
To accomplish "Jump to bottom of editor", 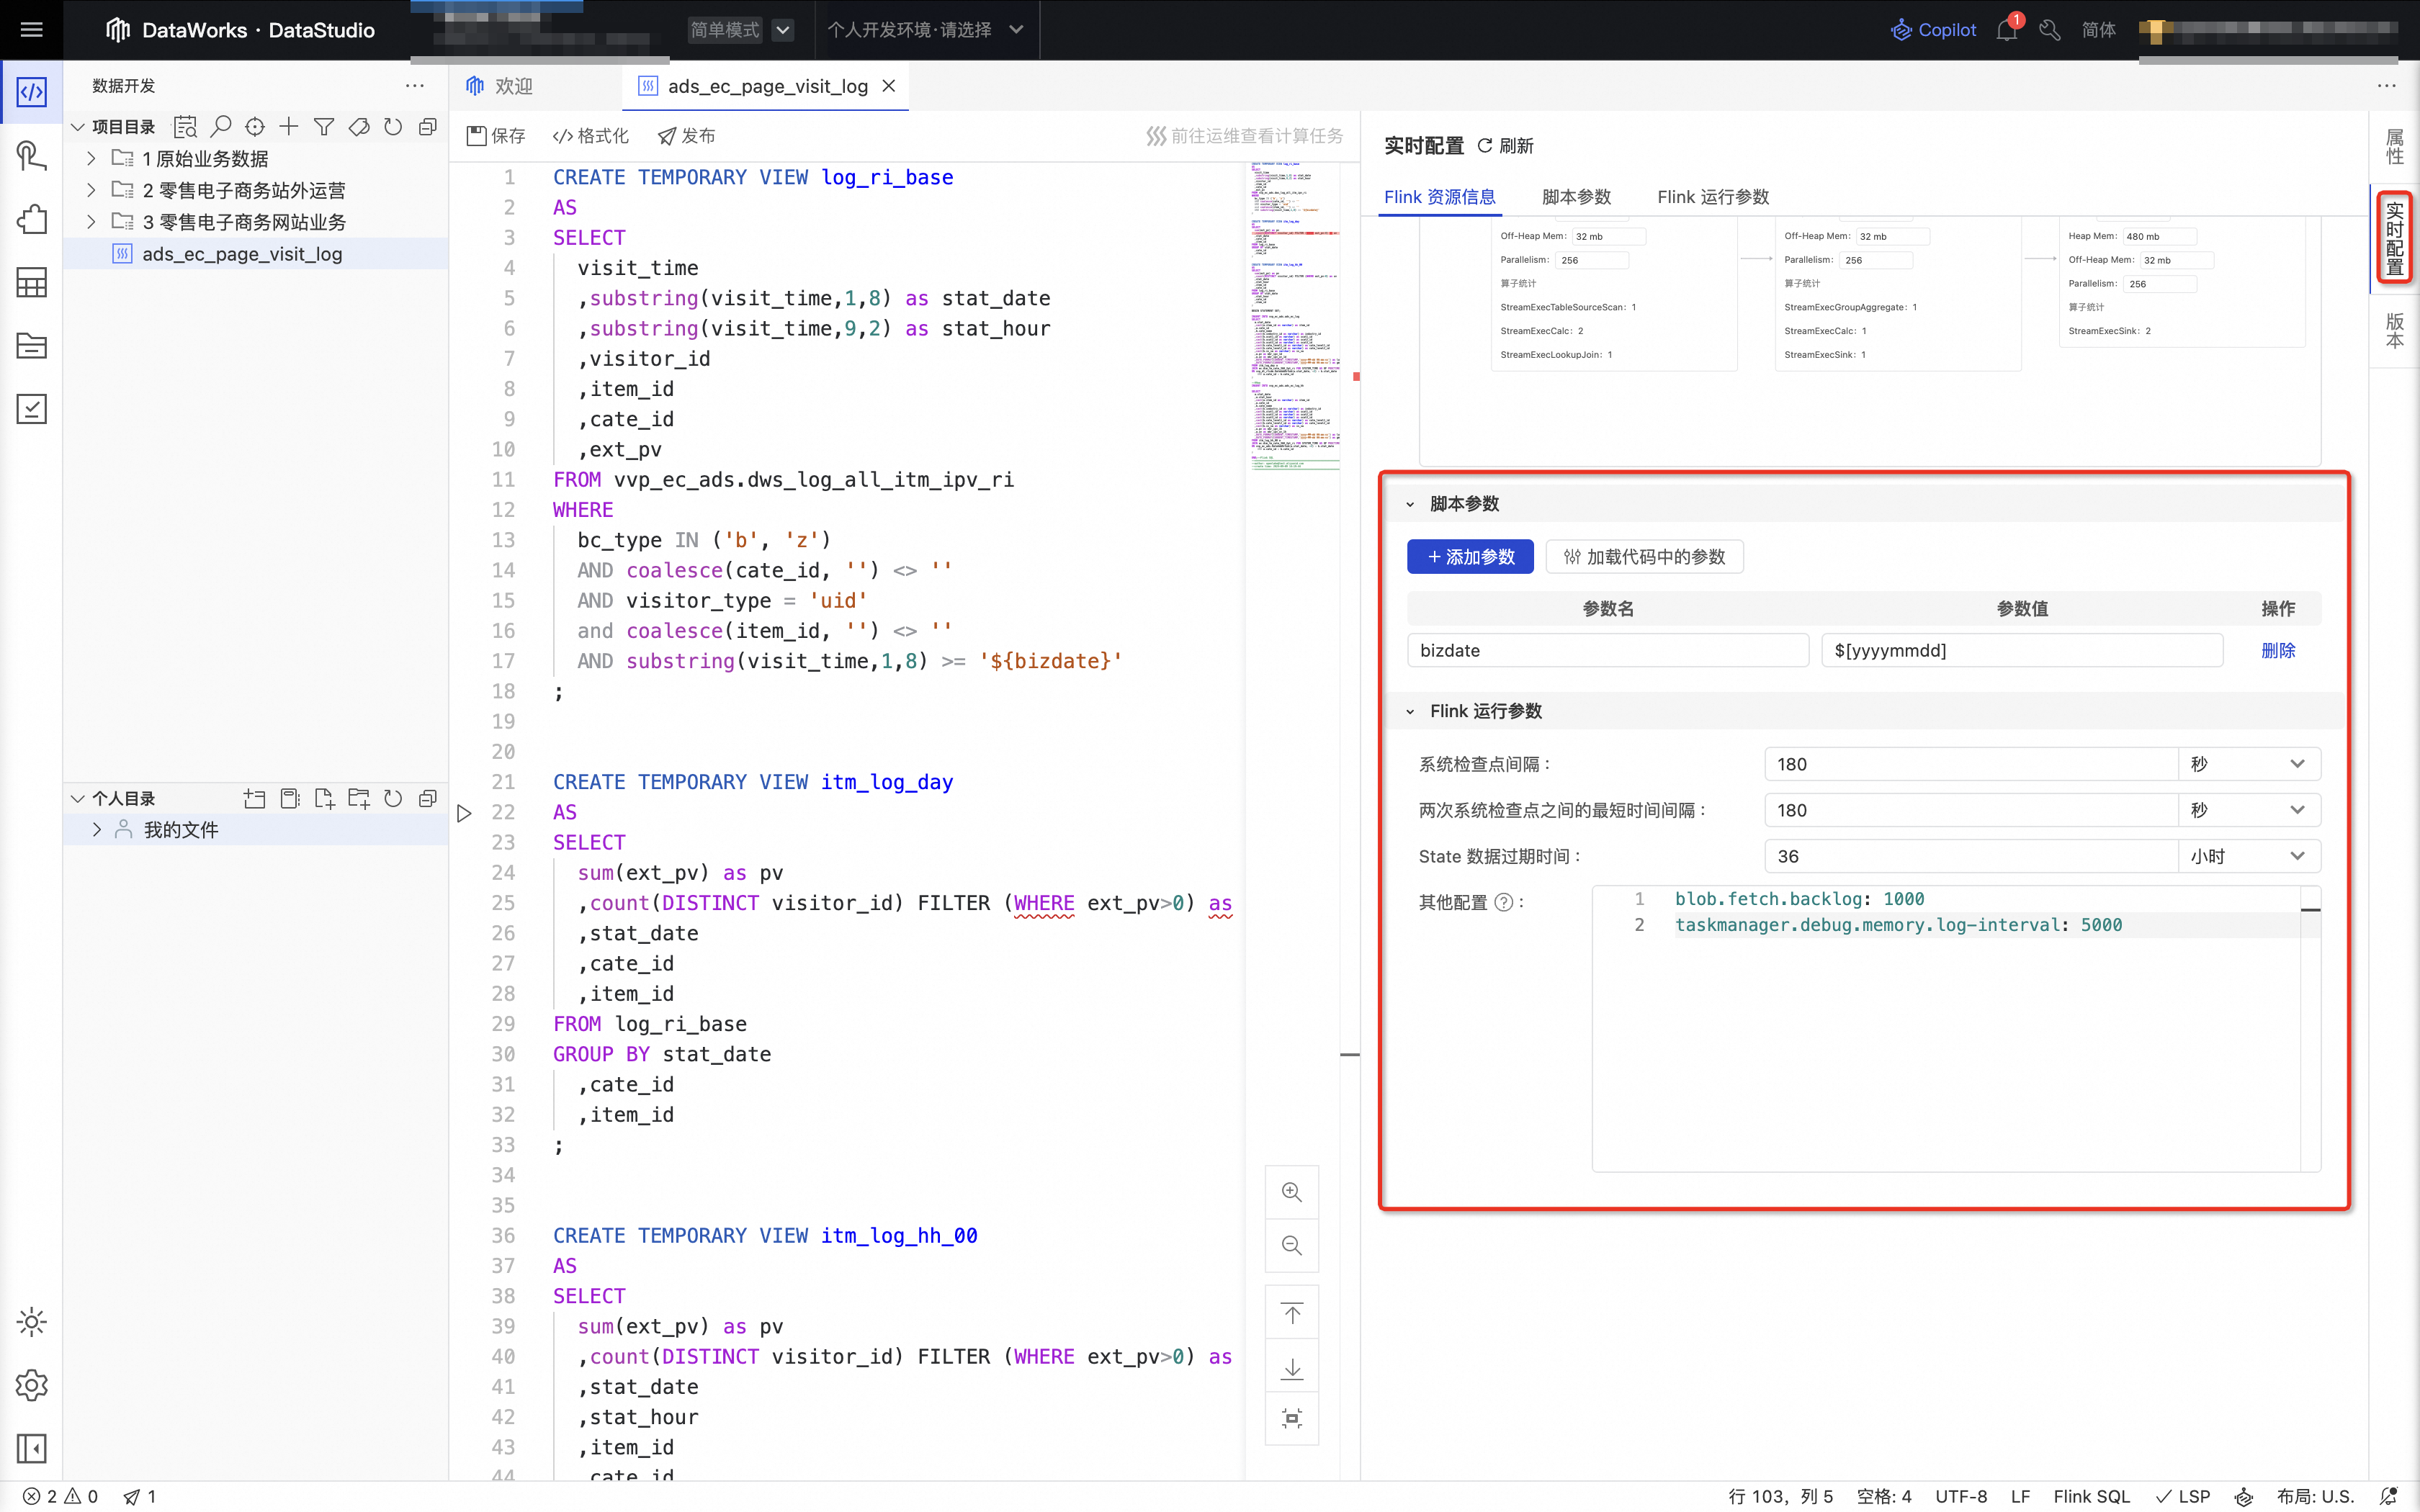I will [x=1292, y=1367].
